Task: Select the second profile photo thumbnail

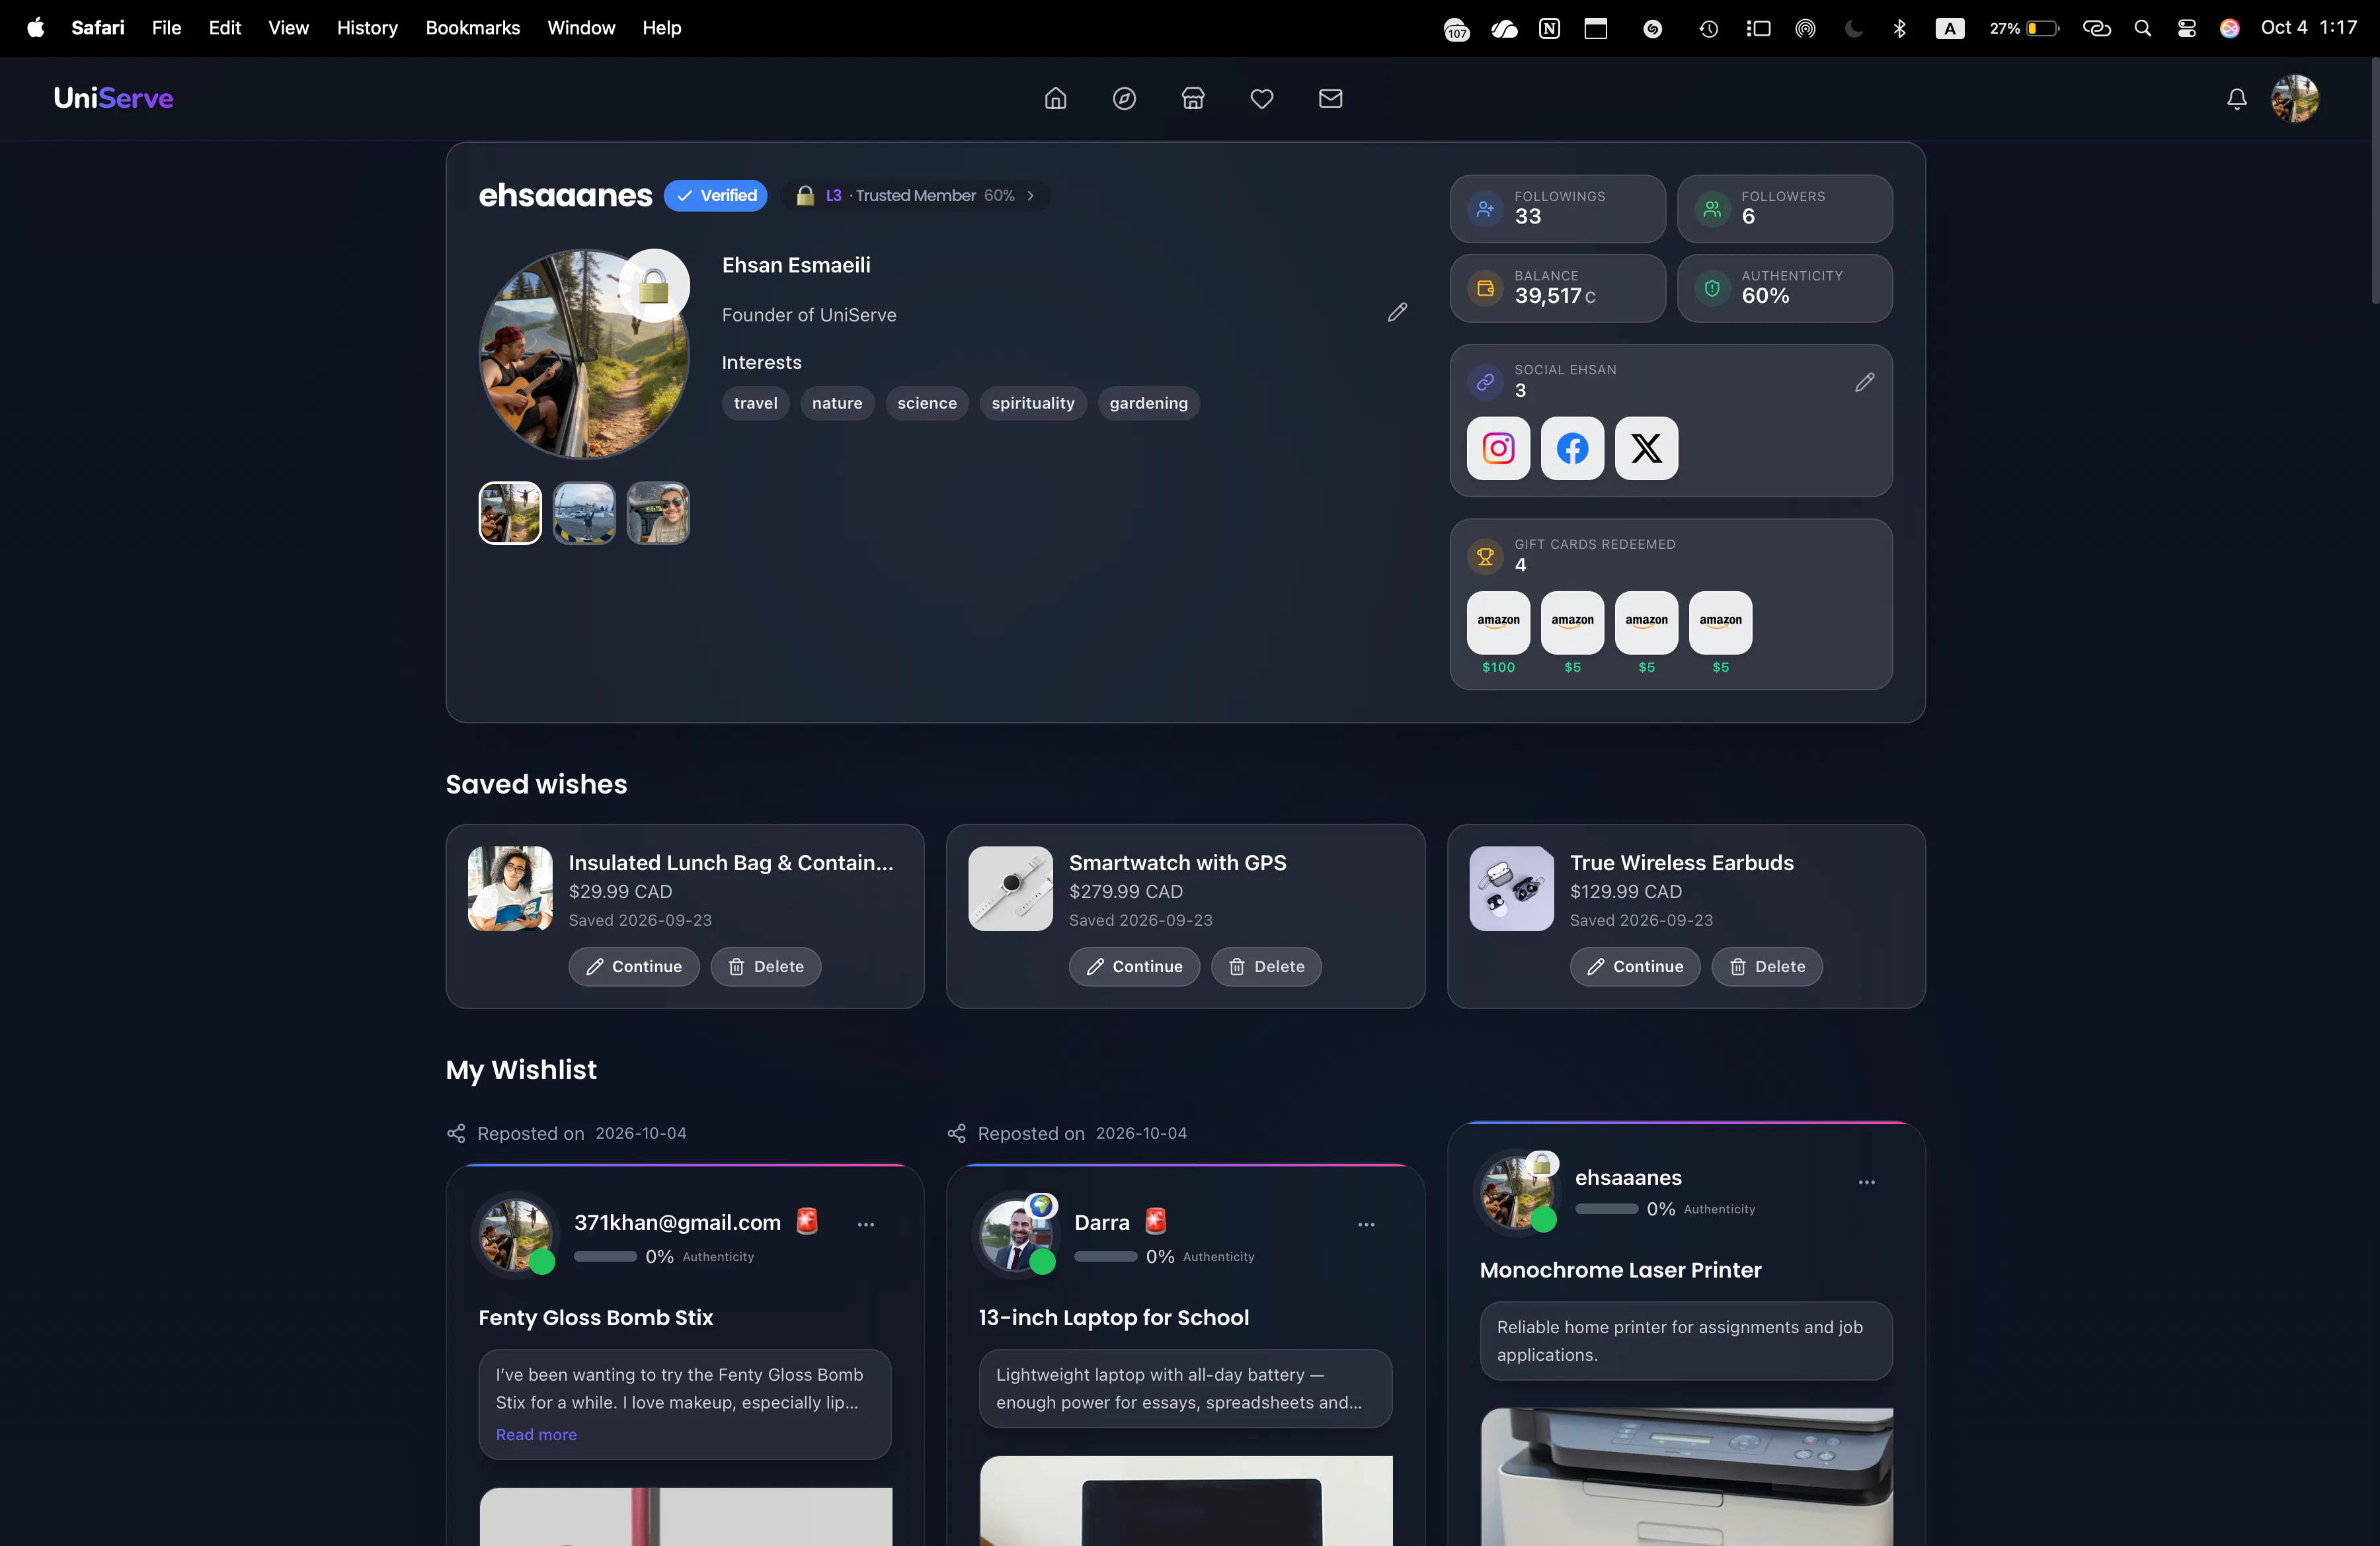Action: click(x=584, y=513)
